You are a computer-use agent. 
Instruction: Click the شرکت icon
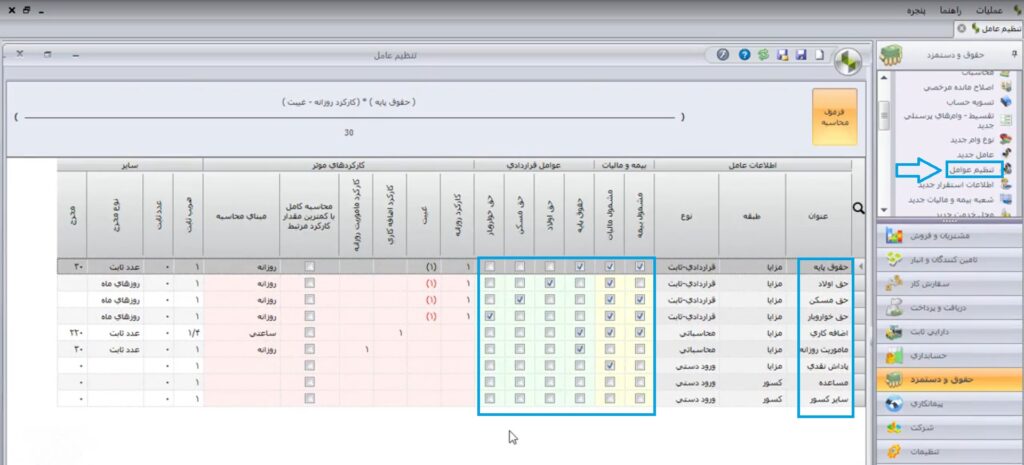(x=894, y=428)
